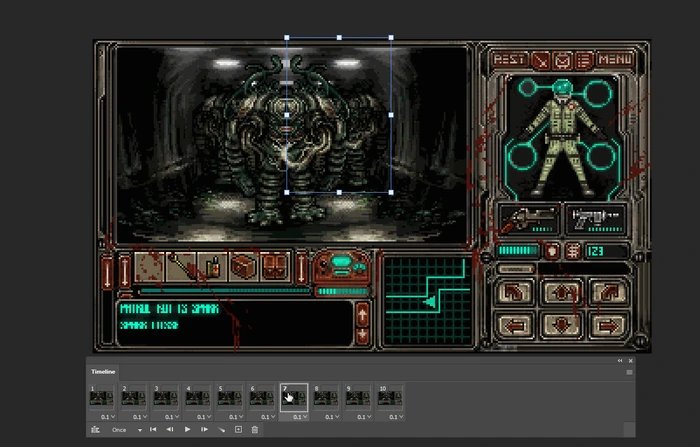
Task: Expand frame 5 delay time dropdown
Action: pos(233,416)
